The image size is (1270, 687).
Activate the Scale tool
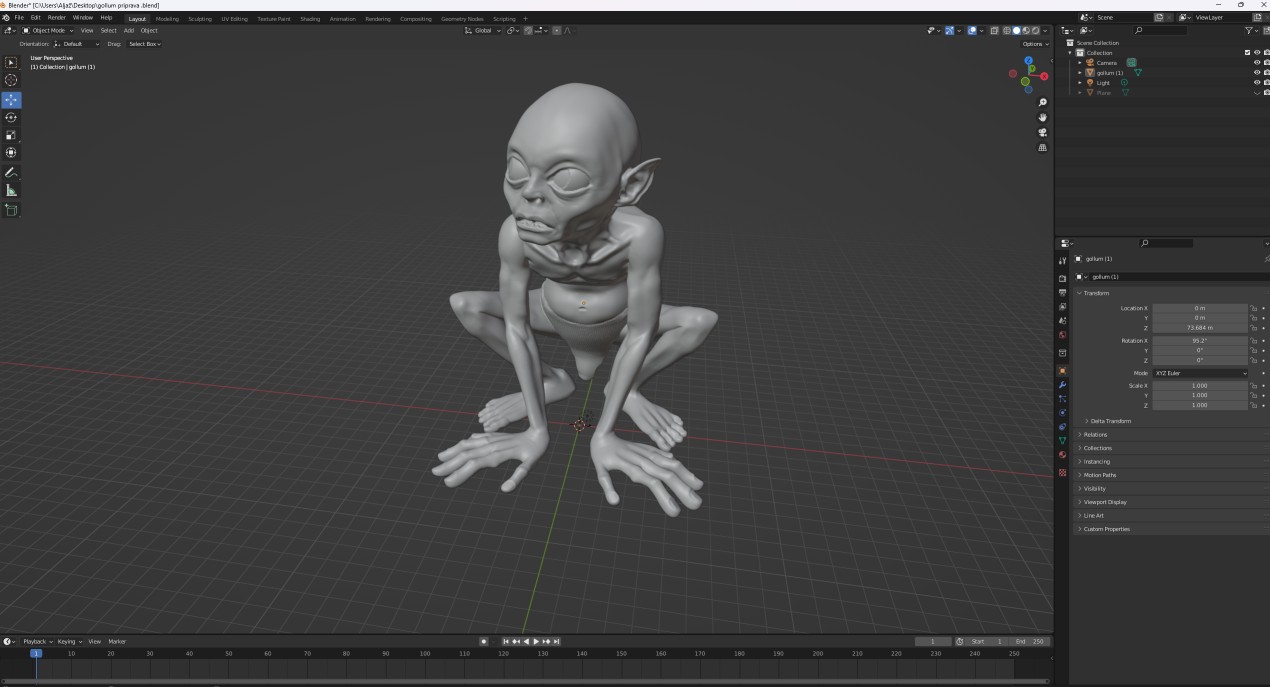[x=11, y=135]
